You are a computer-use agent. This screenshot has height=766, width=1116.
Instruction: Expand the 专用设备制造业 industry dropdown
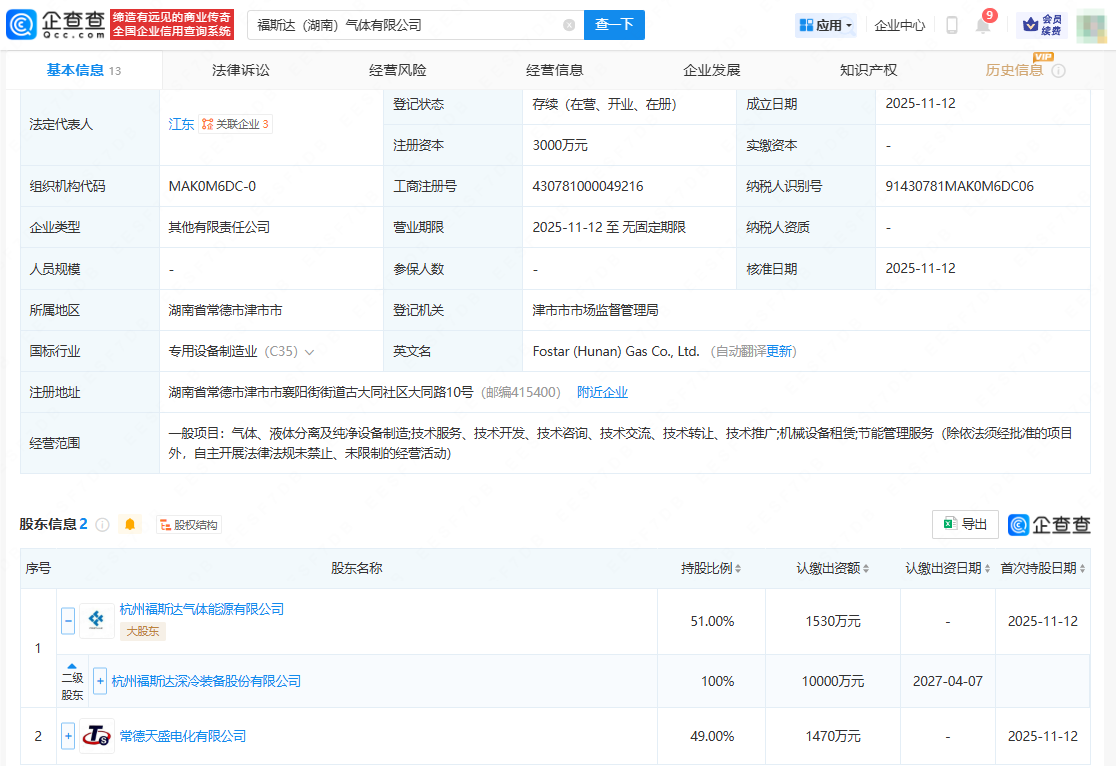coord(309,352)
